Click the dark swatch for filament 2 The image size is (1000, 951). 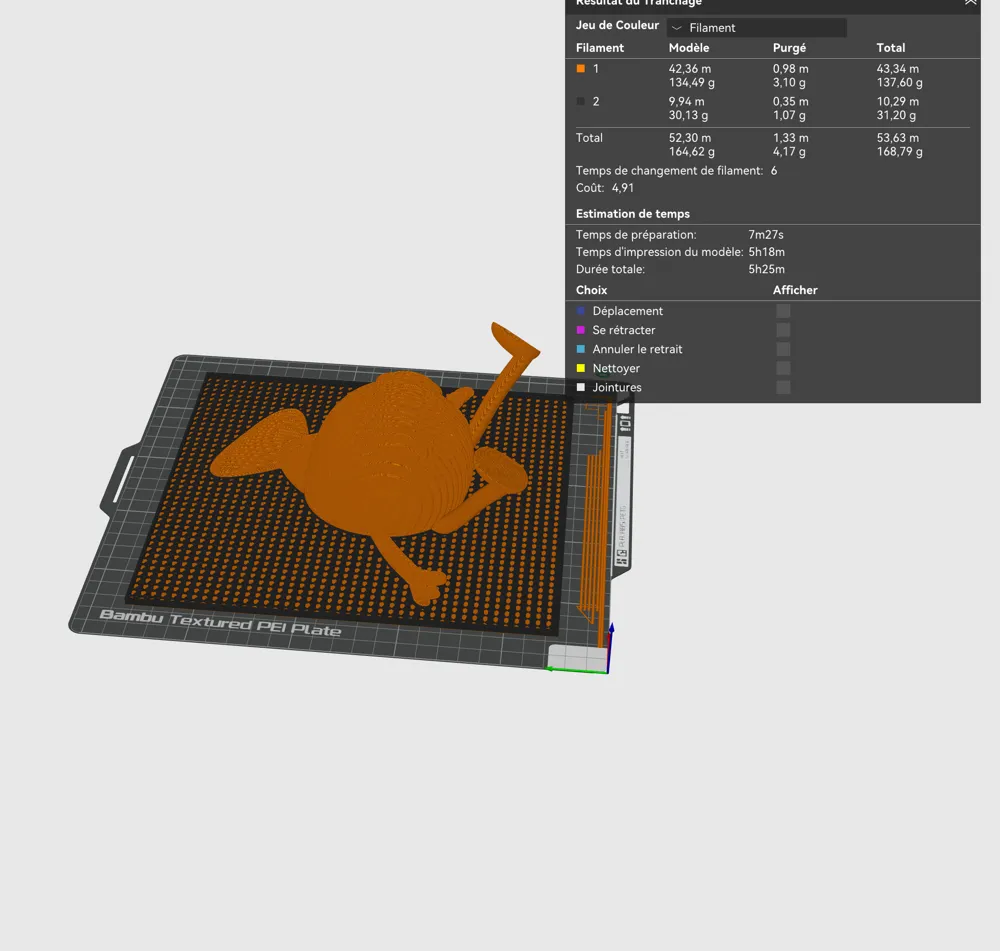tap(581, 102)
